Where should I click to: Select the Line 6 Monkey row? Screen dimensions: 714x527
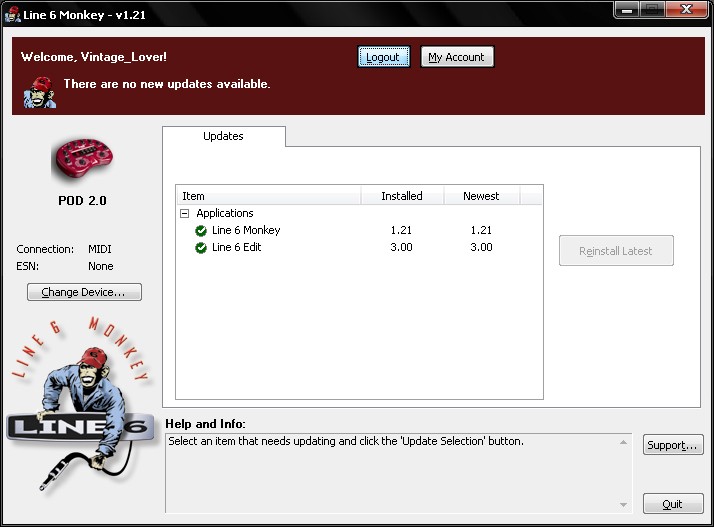coord(359,230)
